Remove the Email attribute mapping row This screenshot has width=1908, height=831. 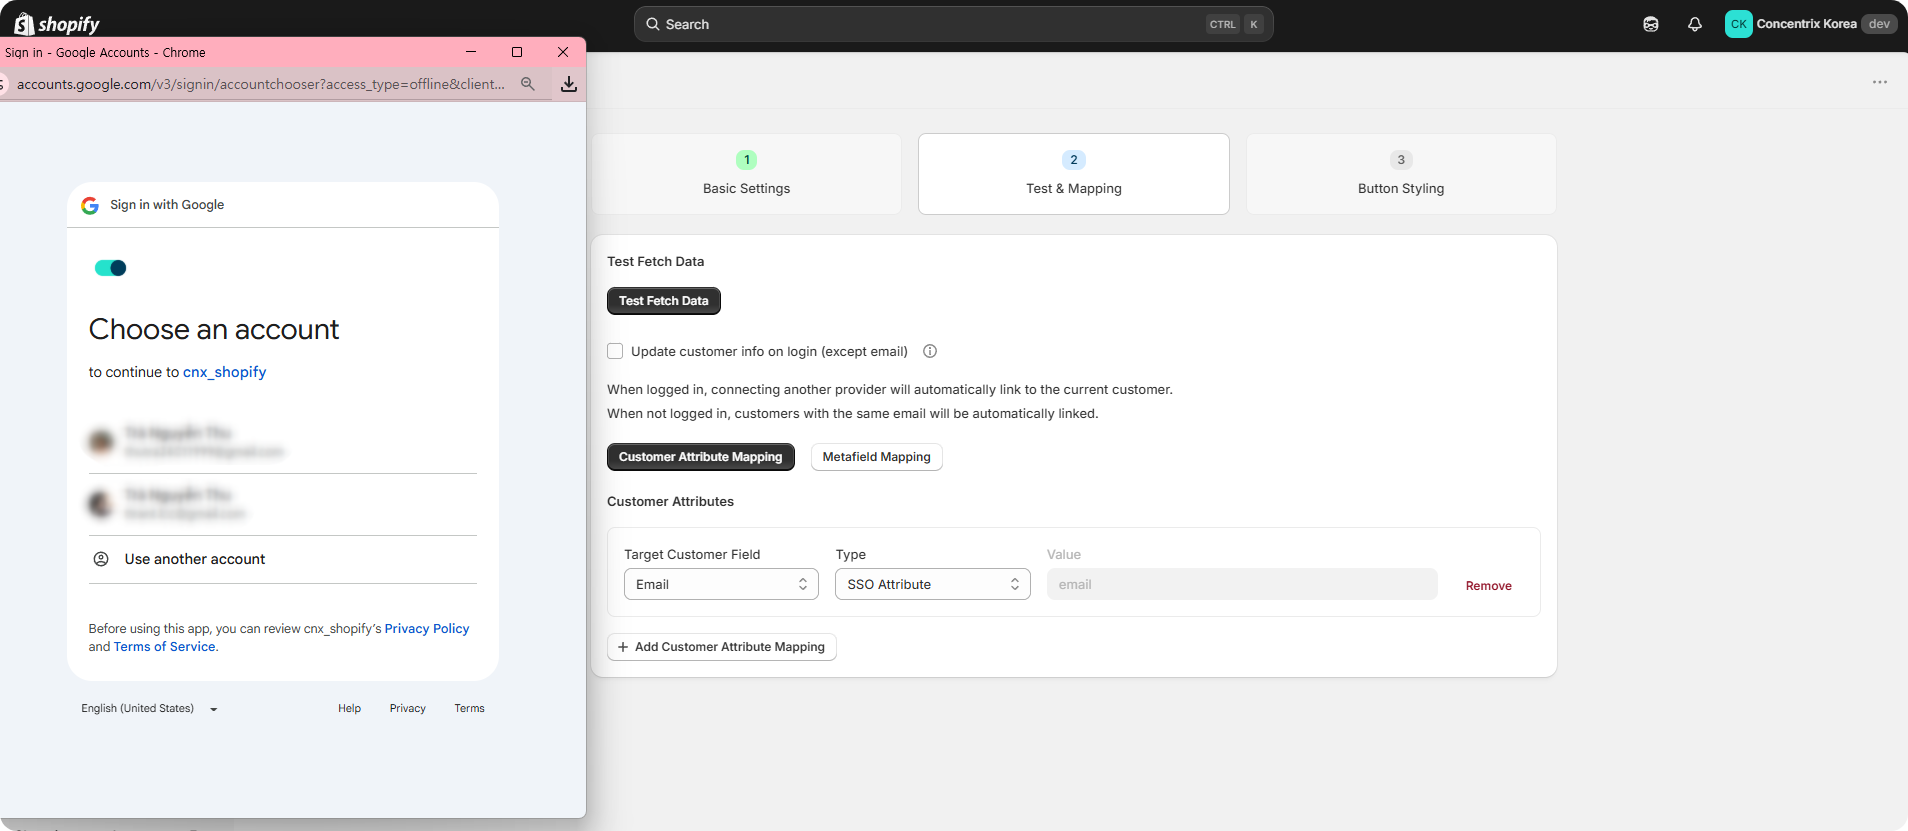(x=1488, y=586)
